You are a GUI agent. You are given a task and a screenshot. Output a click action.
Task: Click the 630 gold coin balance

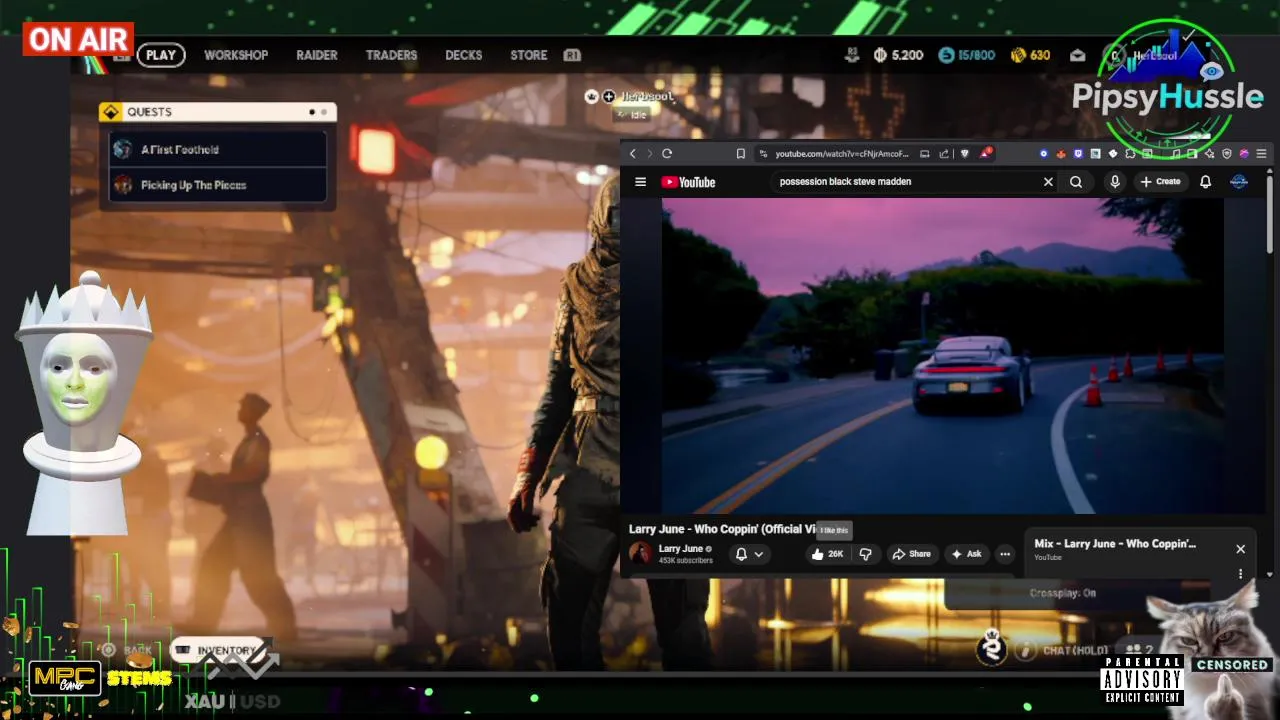tap(1030, 55)
